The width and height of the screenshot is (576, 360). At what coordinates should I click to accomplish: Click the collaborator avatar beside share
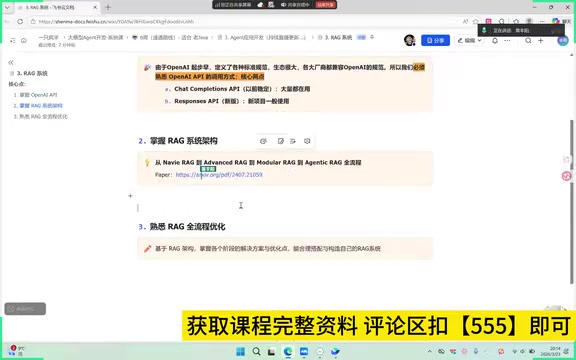(409, 40)
